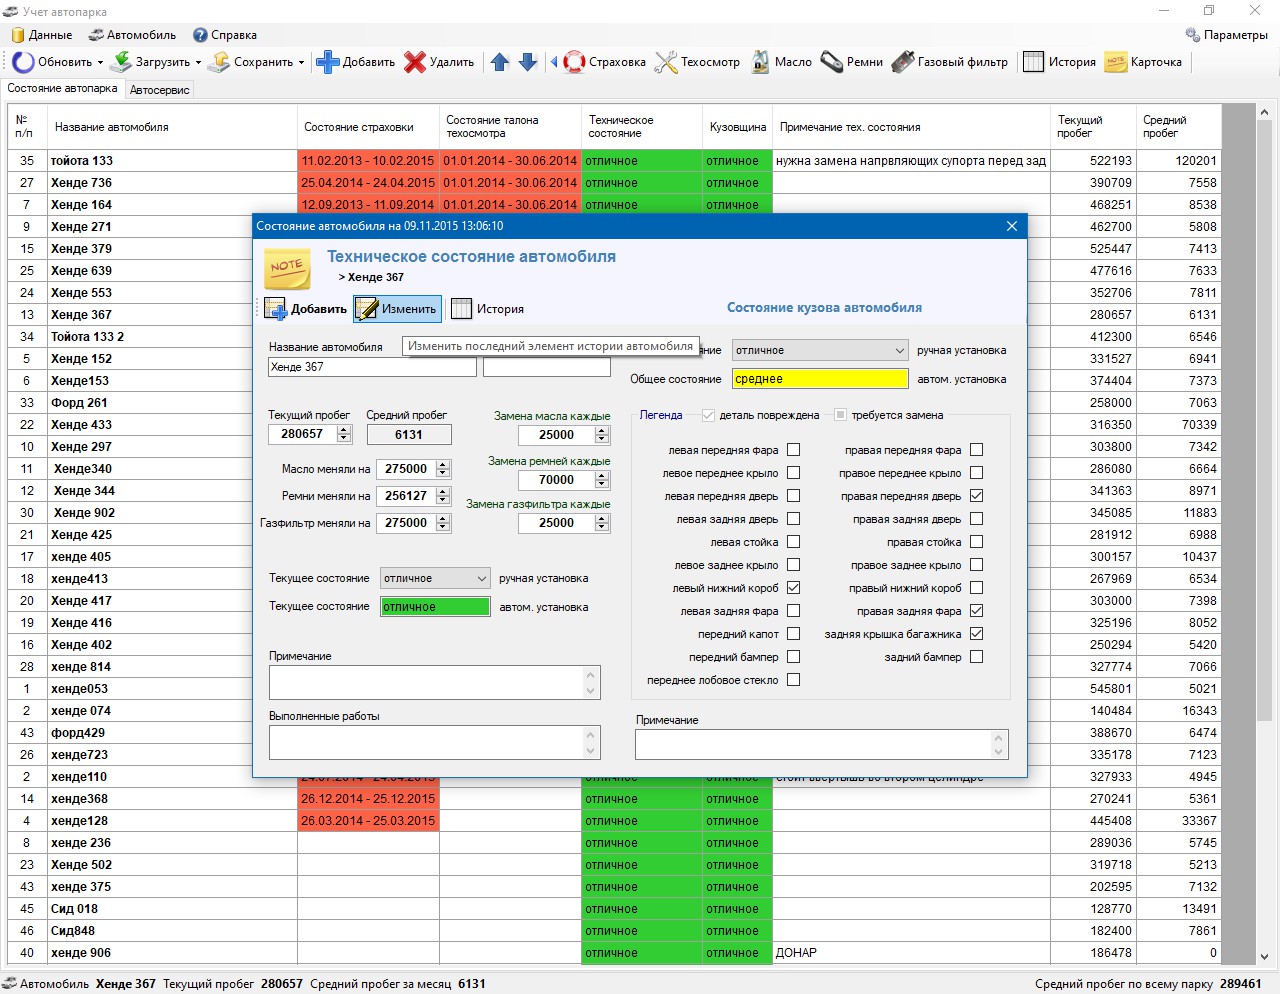
Task: Open Загрузить dropdown arrow
Action: 198,62
